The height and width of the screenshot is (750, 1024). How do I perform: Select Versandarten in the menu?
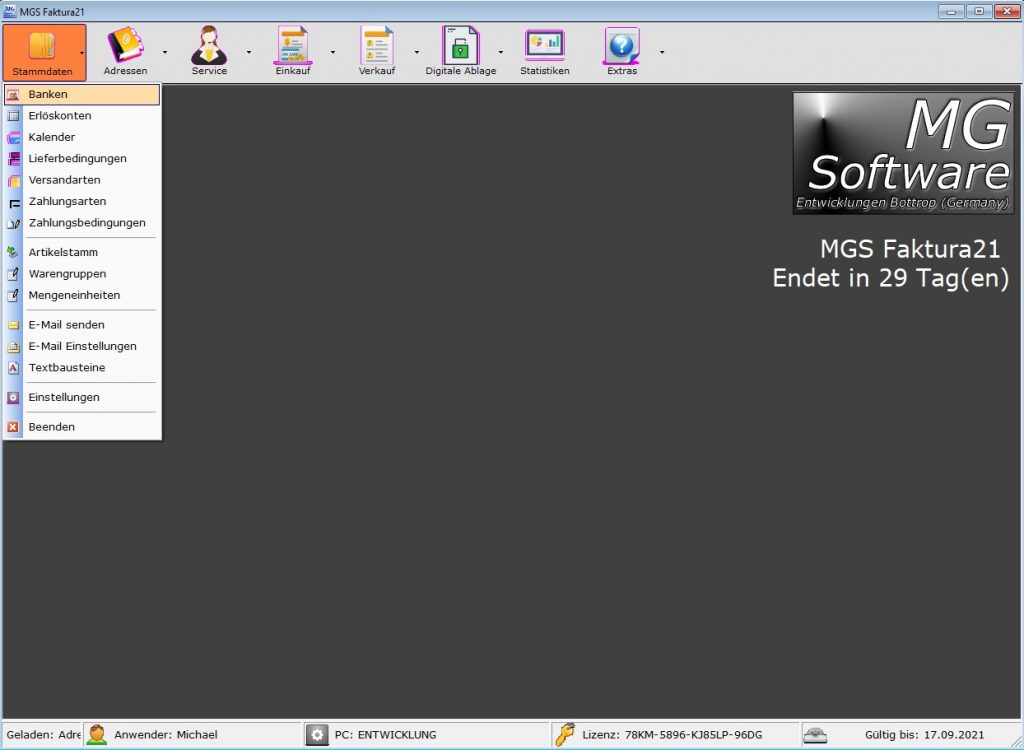[82, 180]
